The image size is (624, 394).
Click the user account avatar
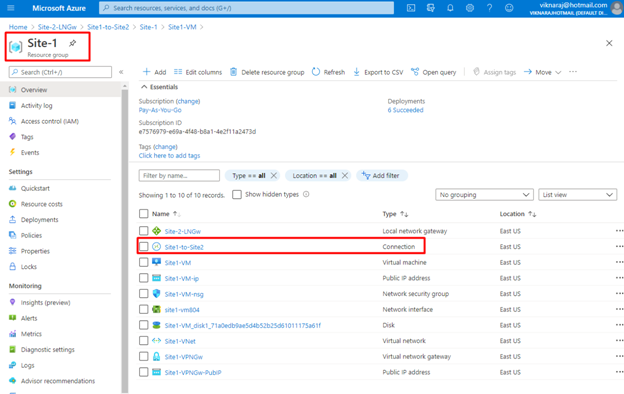[616, 8]
